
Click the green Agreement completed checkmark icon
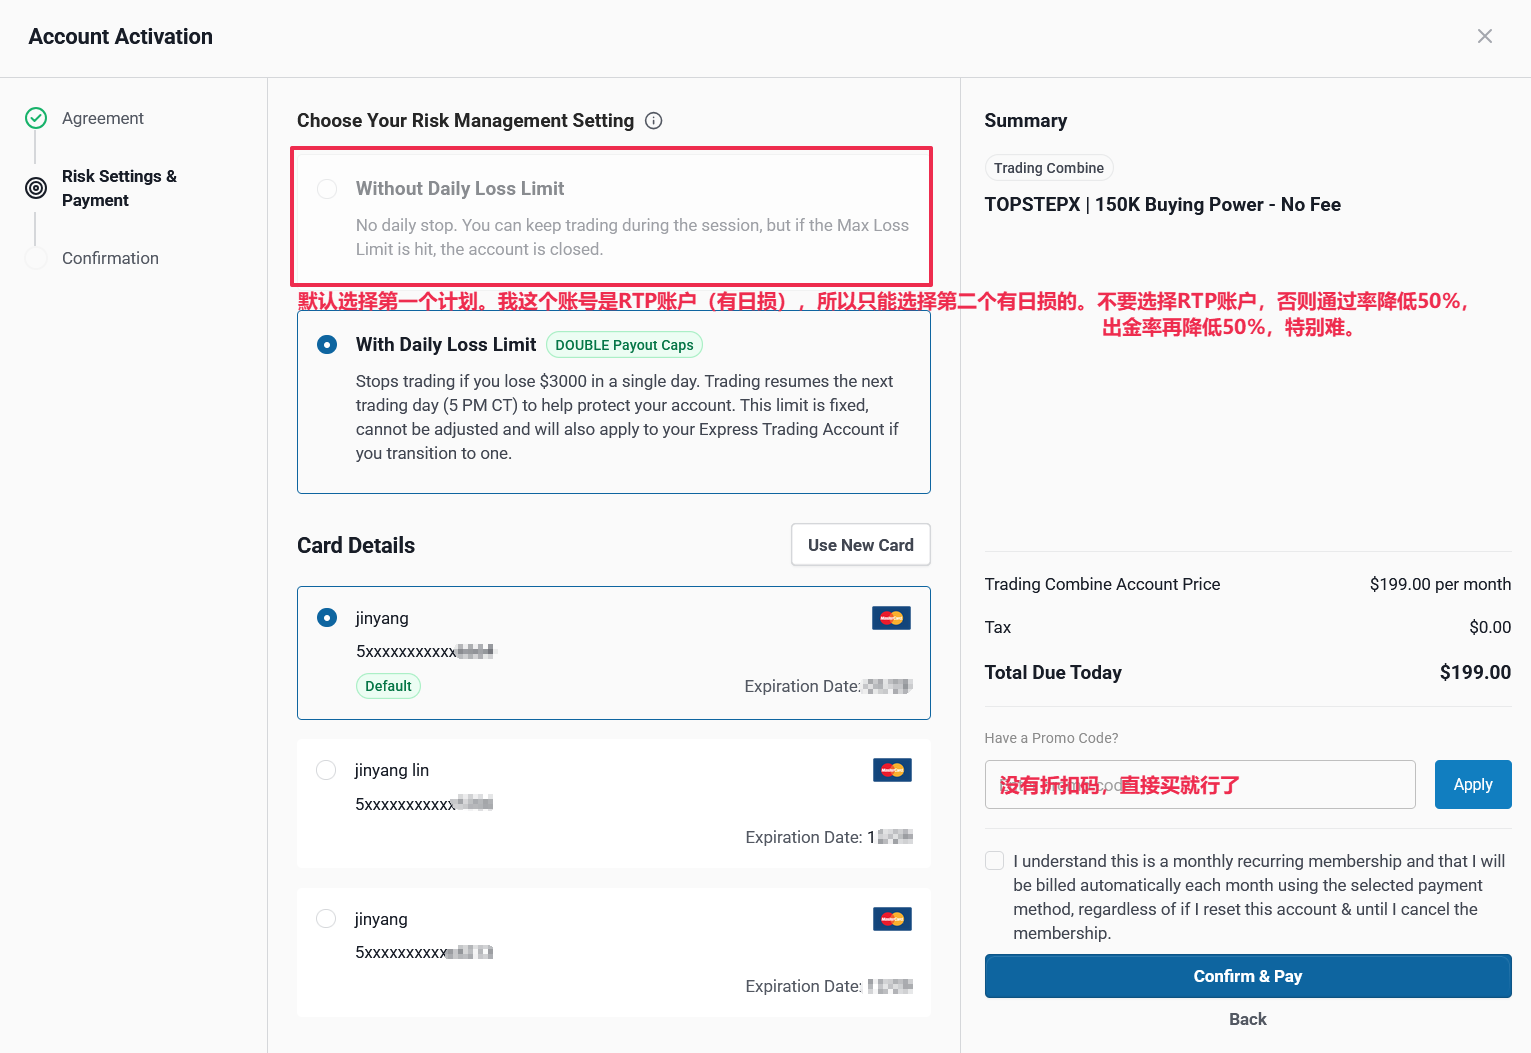coord(36,118)
